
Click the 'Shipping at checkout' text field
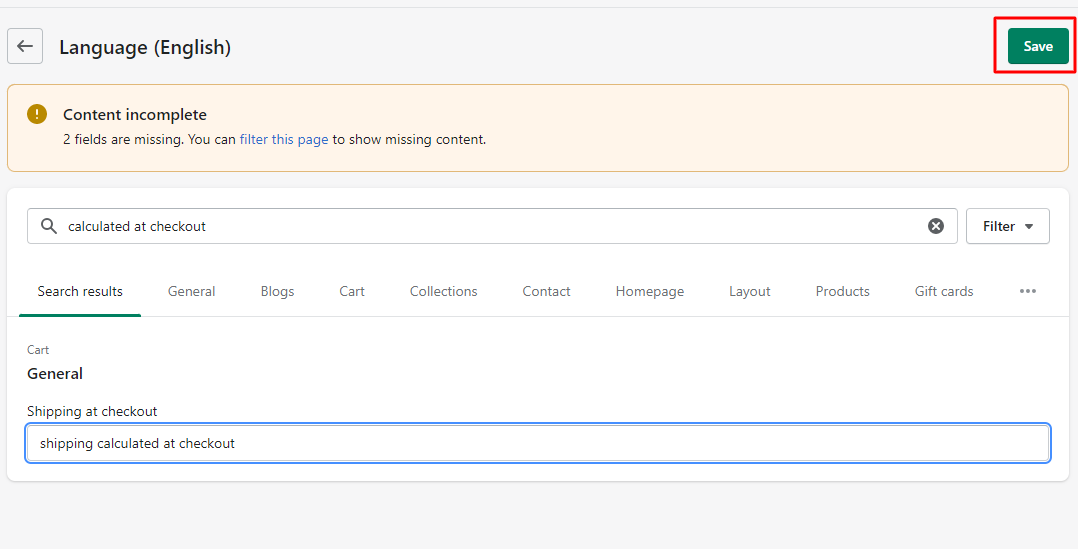(x=538, y=443)
